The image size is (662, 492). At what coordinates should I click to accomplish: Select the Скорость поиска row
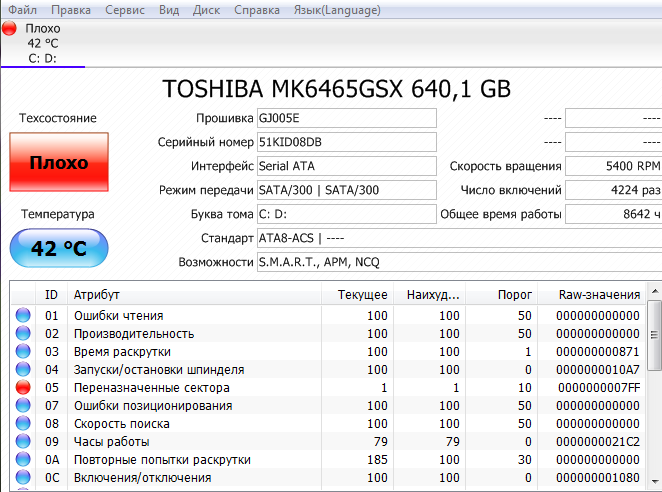click(x=328, y=424)
